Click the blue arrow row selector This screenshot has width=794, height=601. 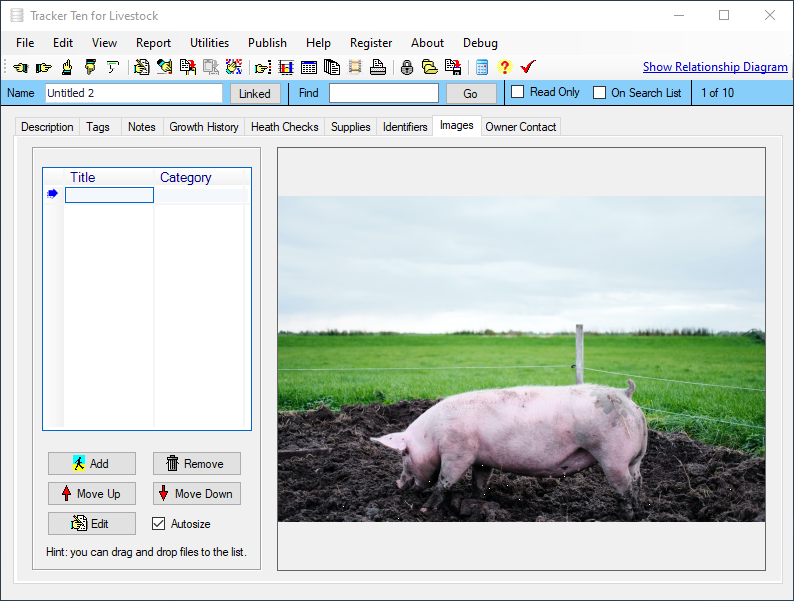53,194
